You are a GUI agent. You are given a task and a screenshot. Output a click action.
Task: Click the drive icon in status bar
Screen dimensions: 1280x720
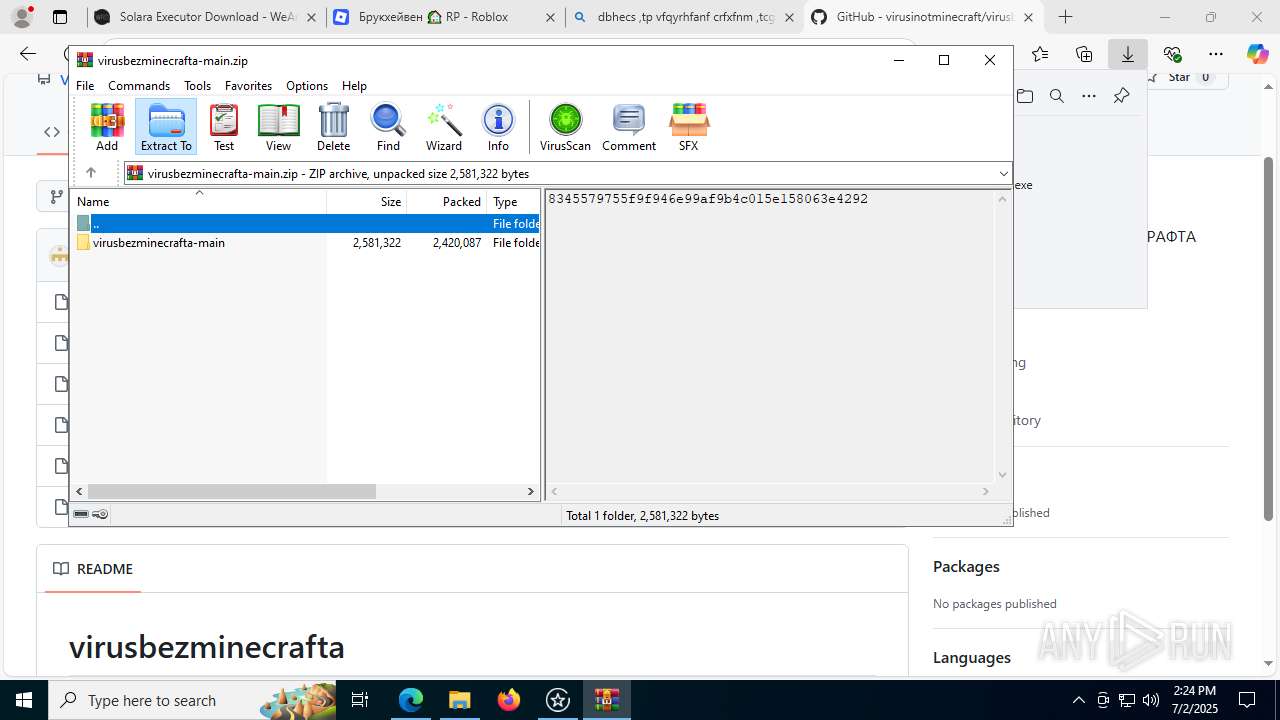81,514
